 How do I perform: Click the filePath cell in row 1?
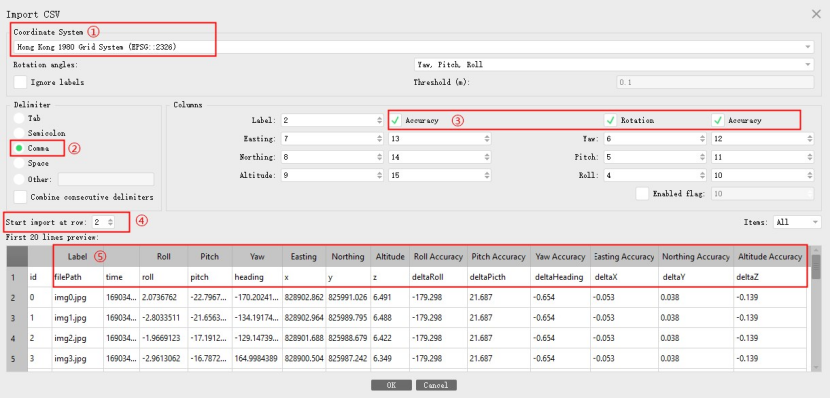click(77, 277)
